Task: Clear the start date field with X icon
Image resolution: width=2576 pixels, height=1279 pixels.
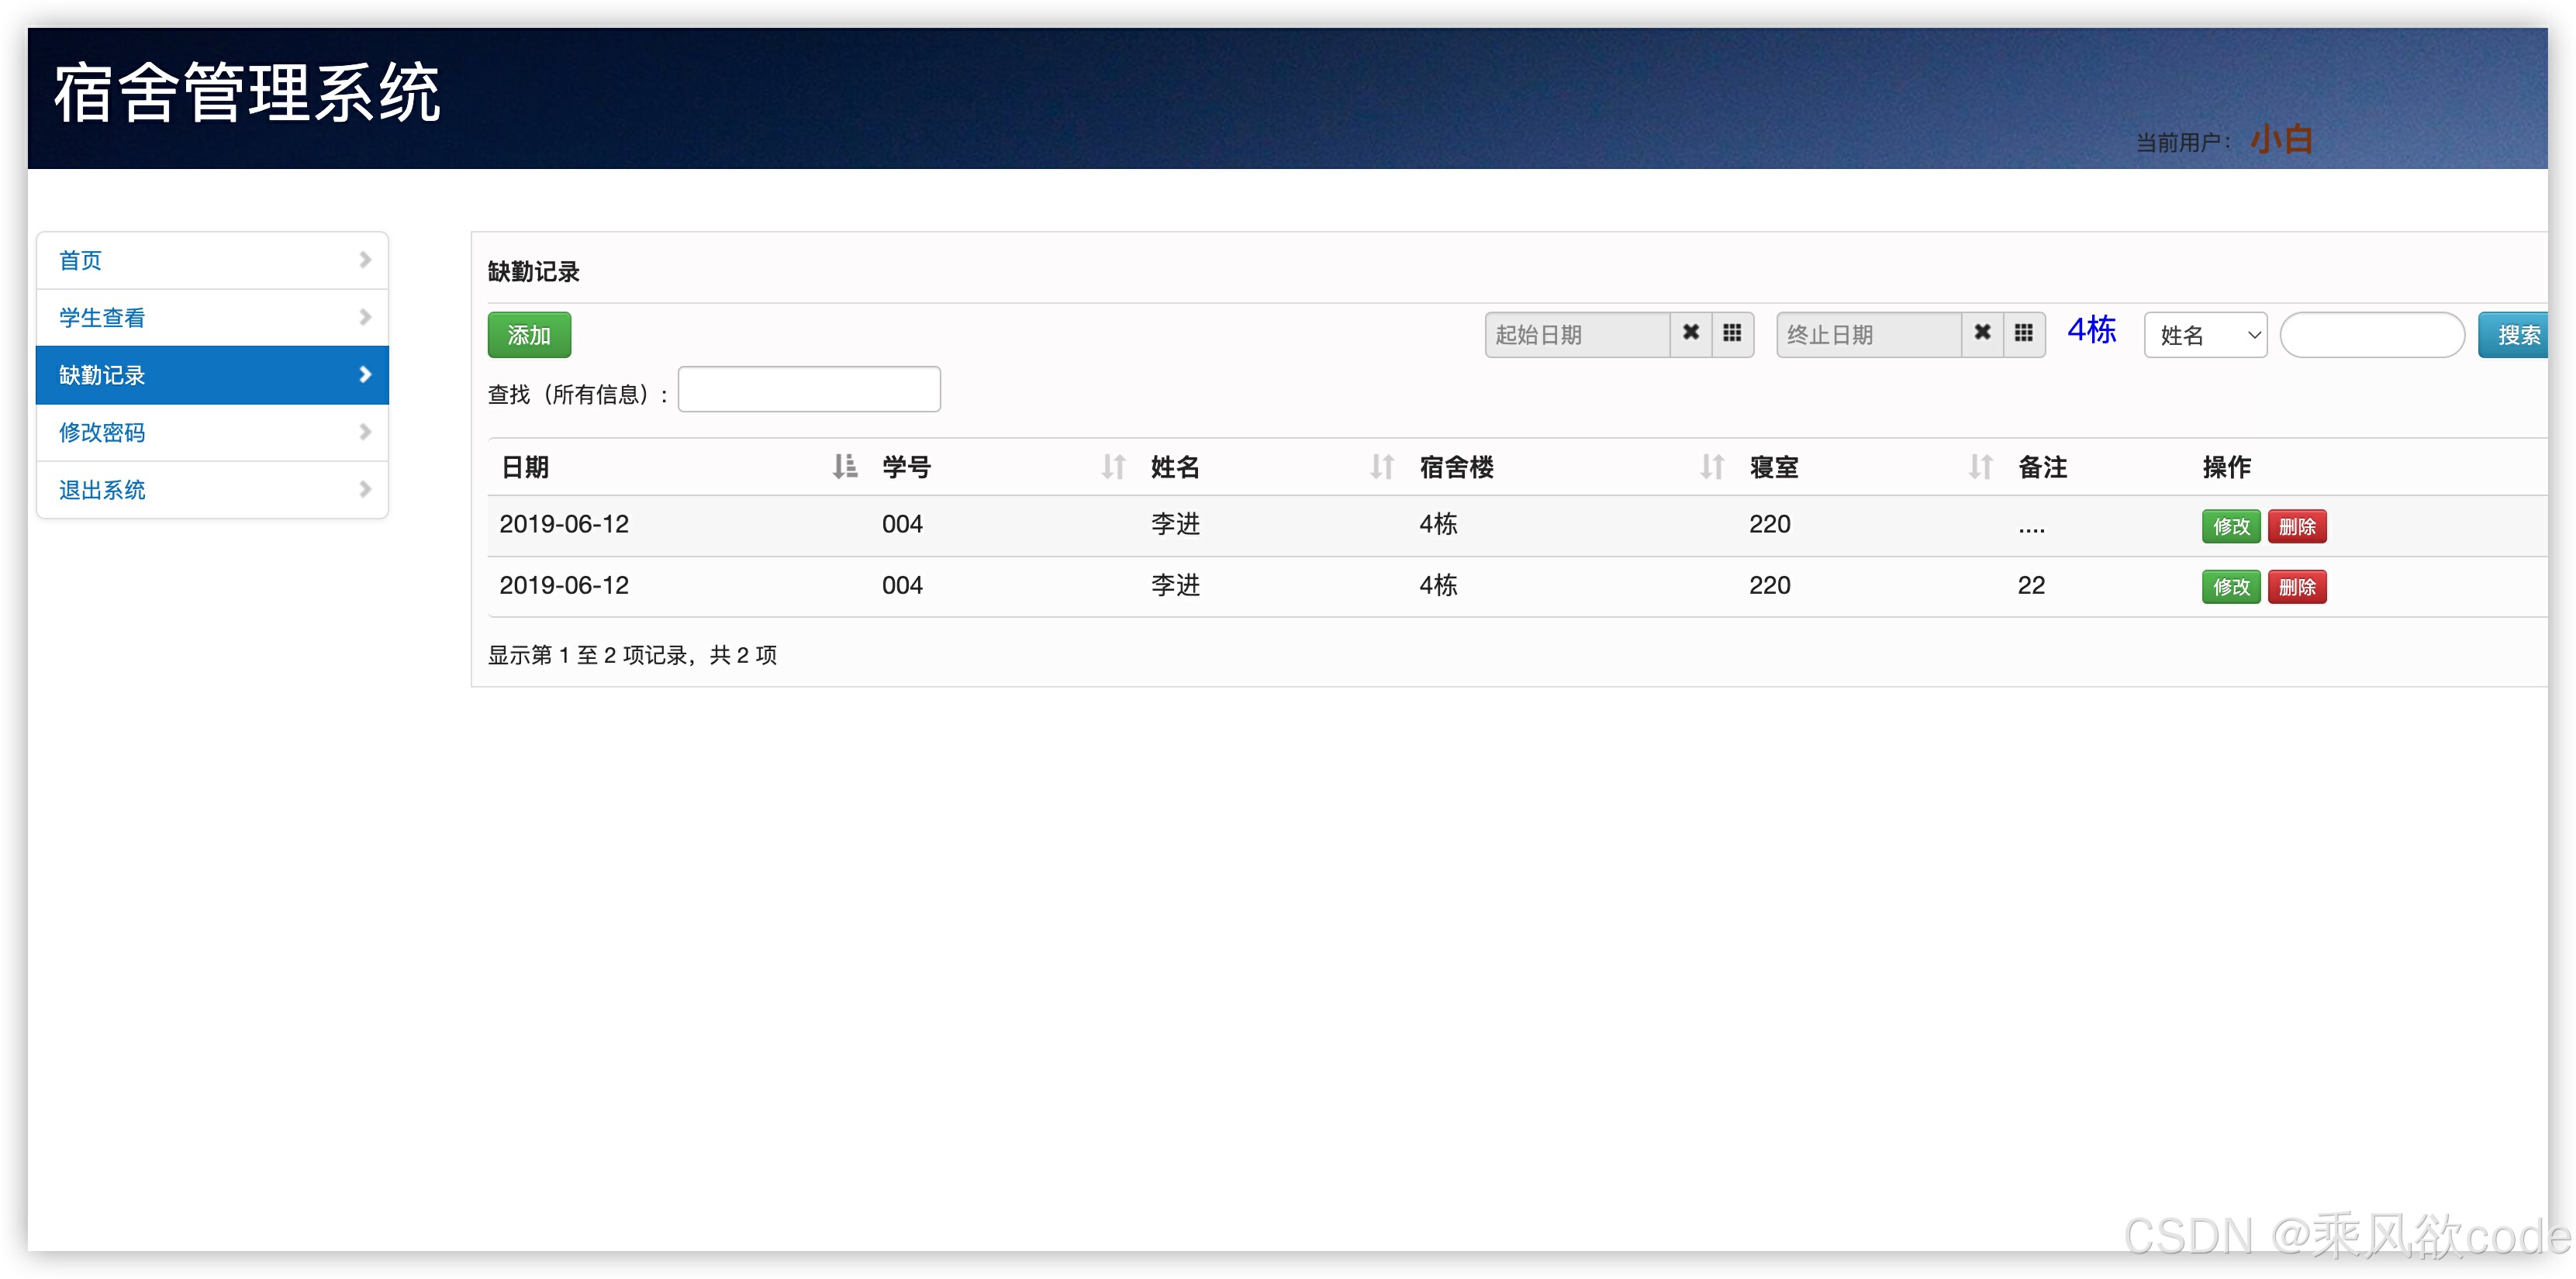Action: [x=1690, y=333]
